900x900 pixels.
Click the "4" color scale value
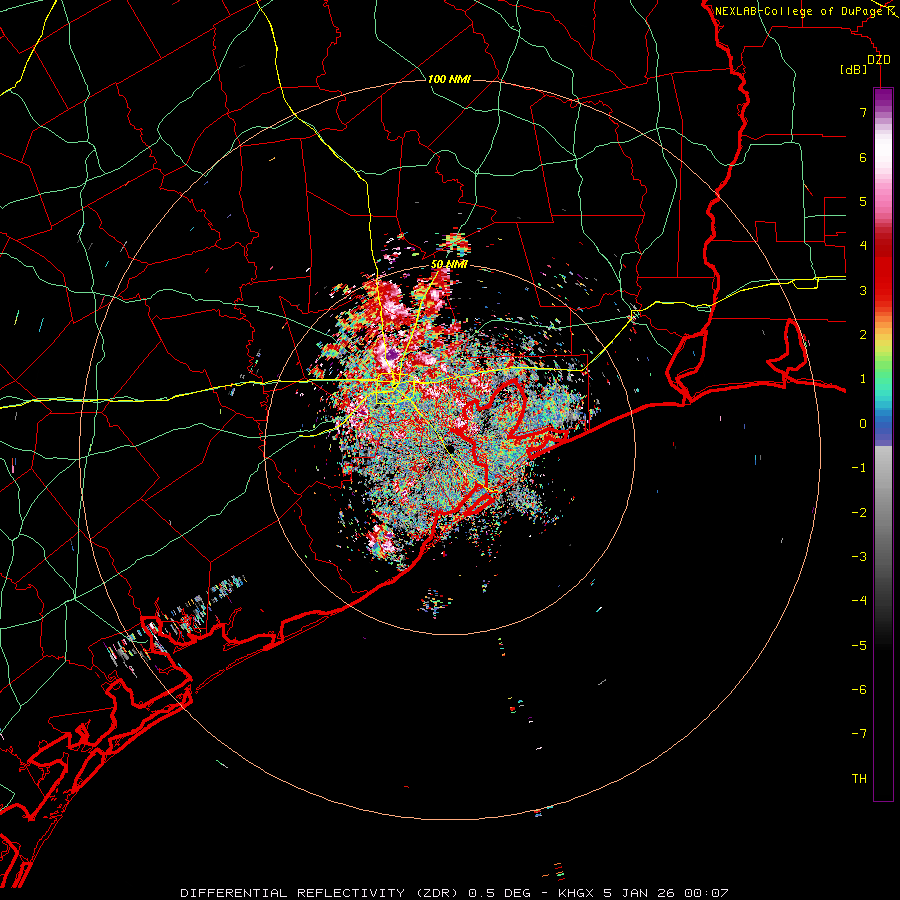(x=863, y=246)
